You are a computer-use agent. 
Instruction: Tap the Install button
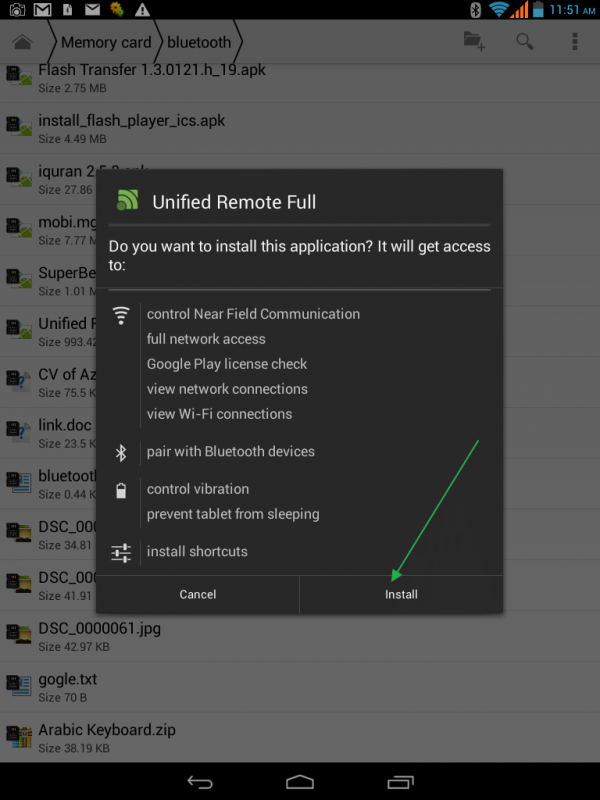(401, 594)
